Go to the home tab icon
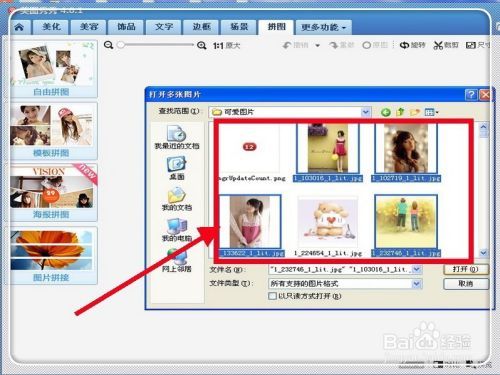 click(19, 27)
